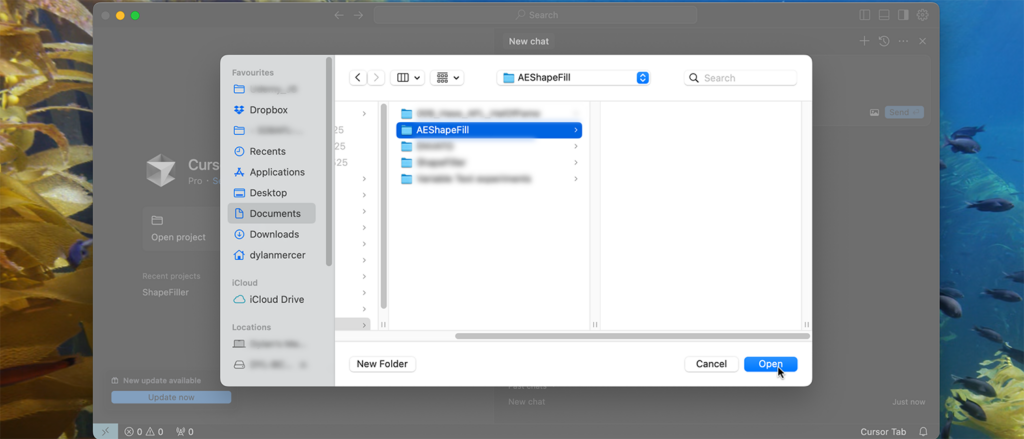Screen dimensions: 1024x439
Task: Open the AEShapeFill folder with the Open button
Action: click(x=771, y=364)
